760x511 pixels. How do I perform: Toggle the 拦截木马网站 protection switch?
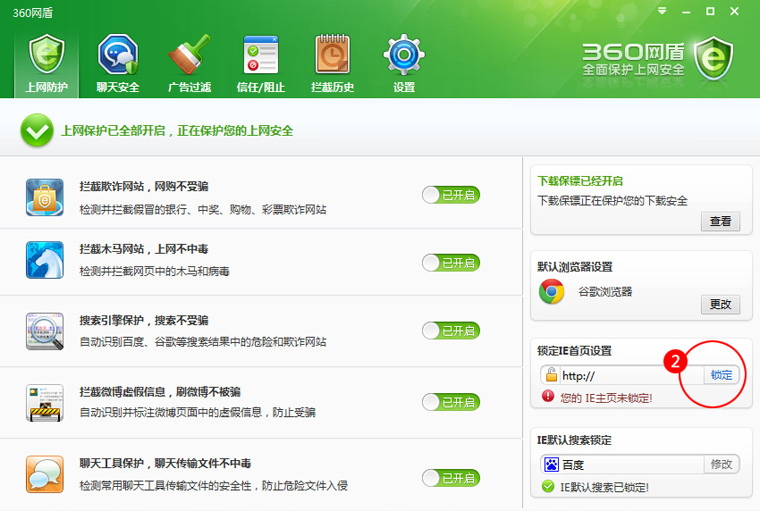[450, 263]
